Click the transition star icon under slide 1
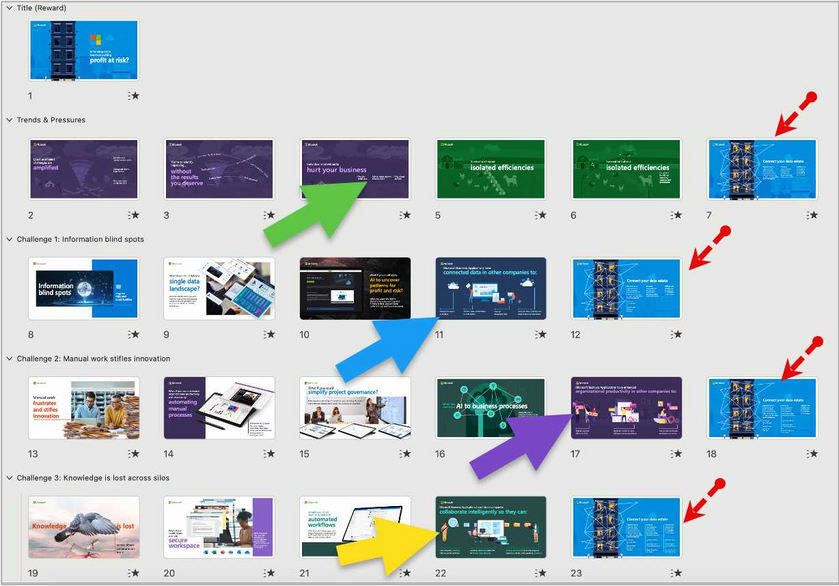839x586 pixels. pyautogui.click(x=133, y=96)
